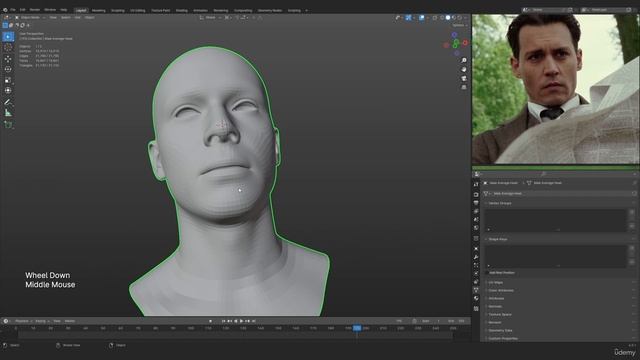Screen dimensions: 640x360
Task: Switch to wireframe viewport shading
Action: [442, 18]
